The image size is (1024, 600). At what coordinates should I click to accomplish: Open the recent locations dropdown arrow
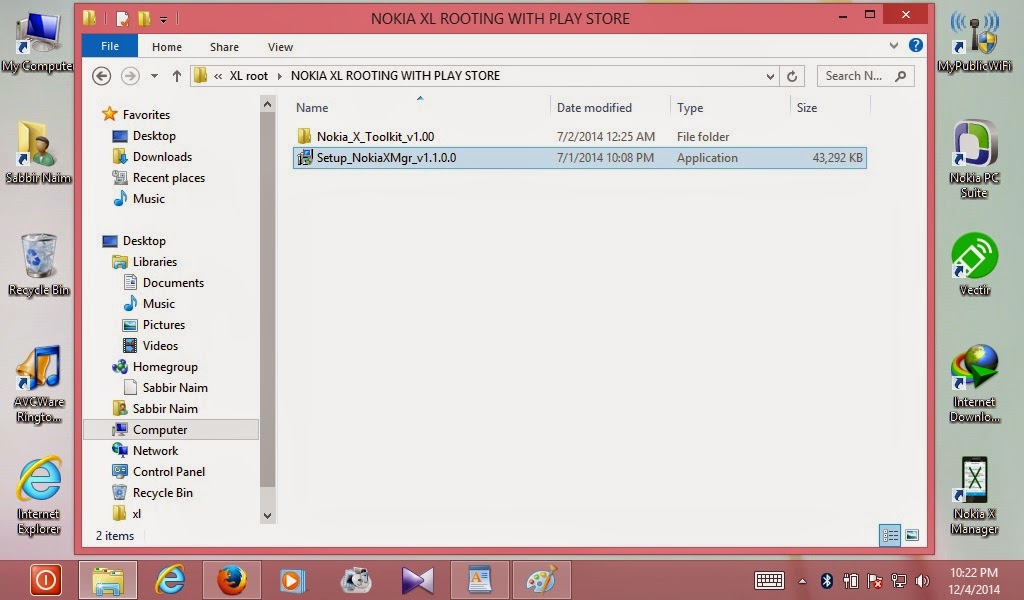click(x=154, y=76)
